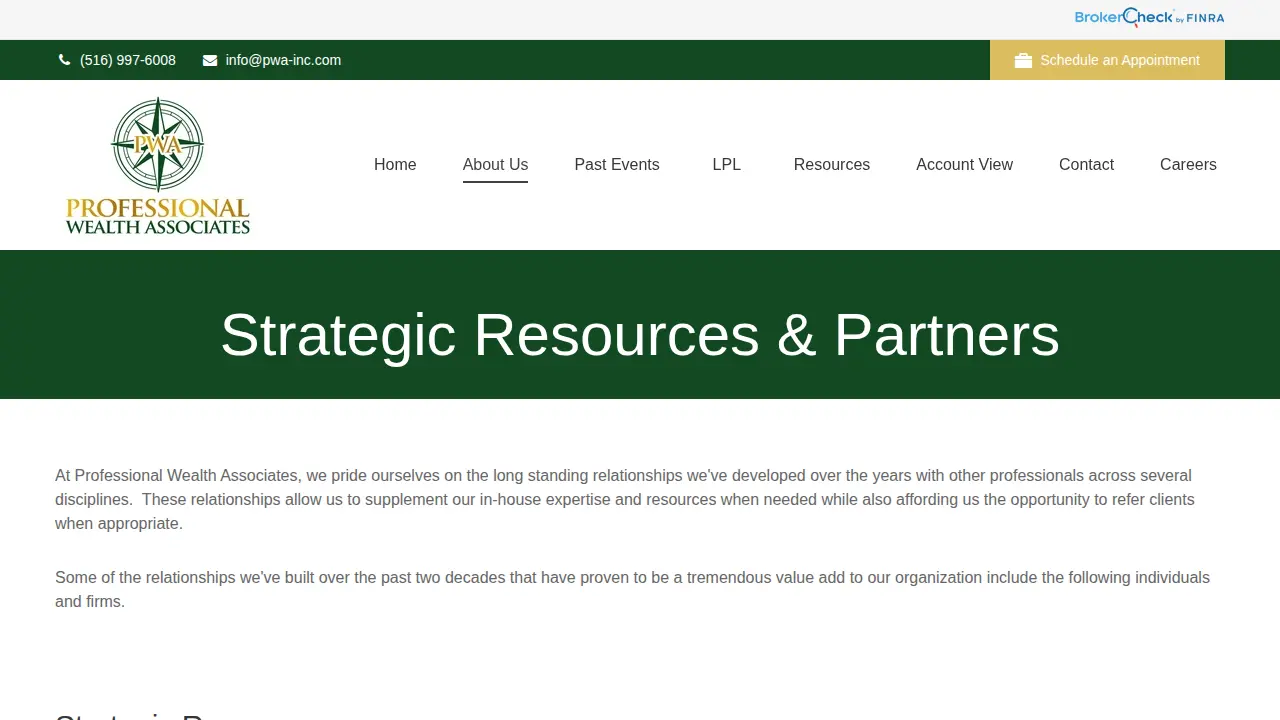Visit the Careers page
Screen dimensions: 1280x720
click(1188, 165)
